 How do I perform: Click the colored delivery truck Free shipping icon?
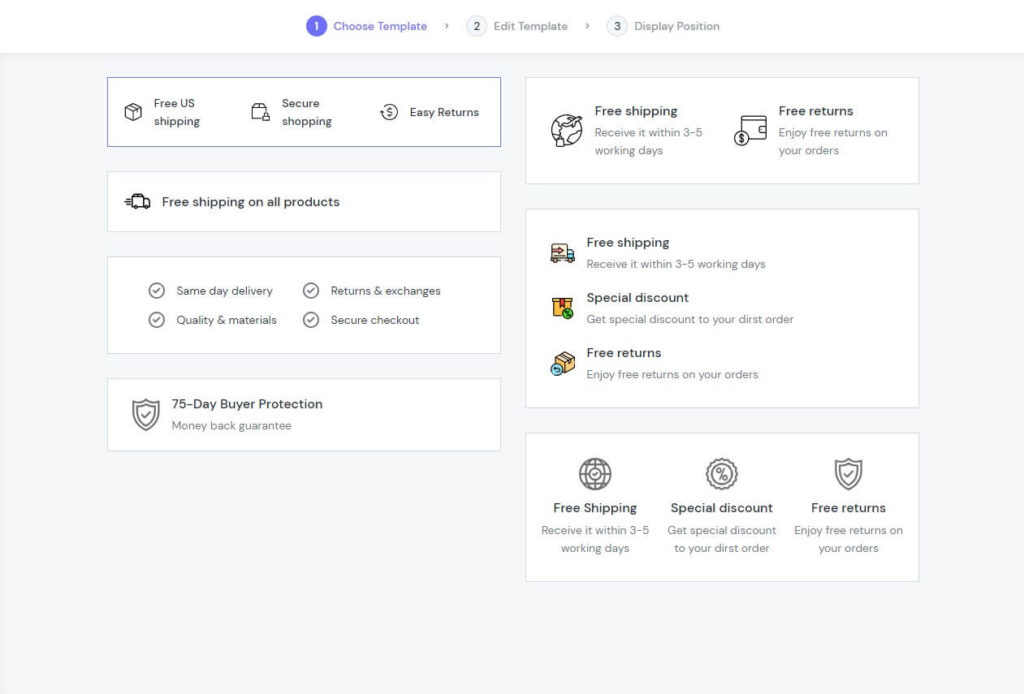[x=562, y=253]
